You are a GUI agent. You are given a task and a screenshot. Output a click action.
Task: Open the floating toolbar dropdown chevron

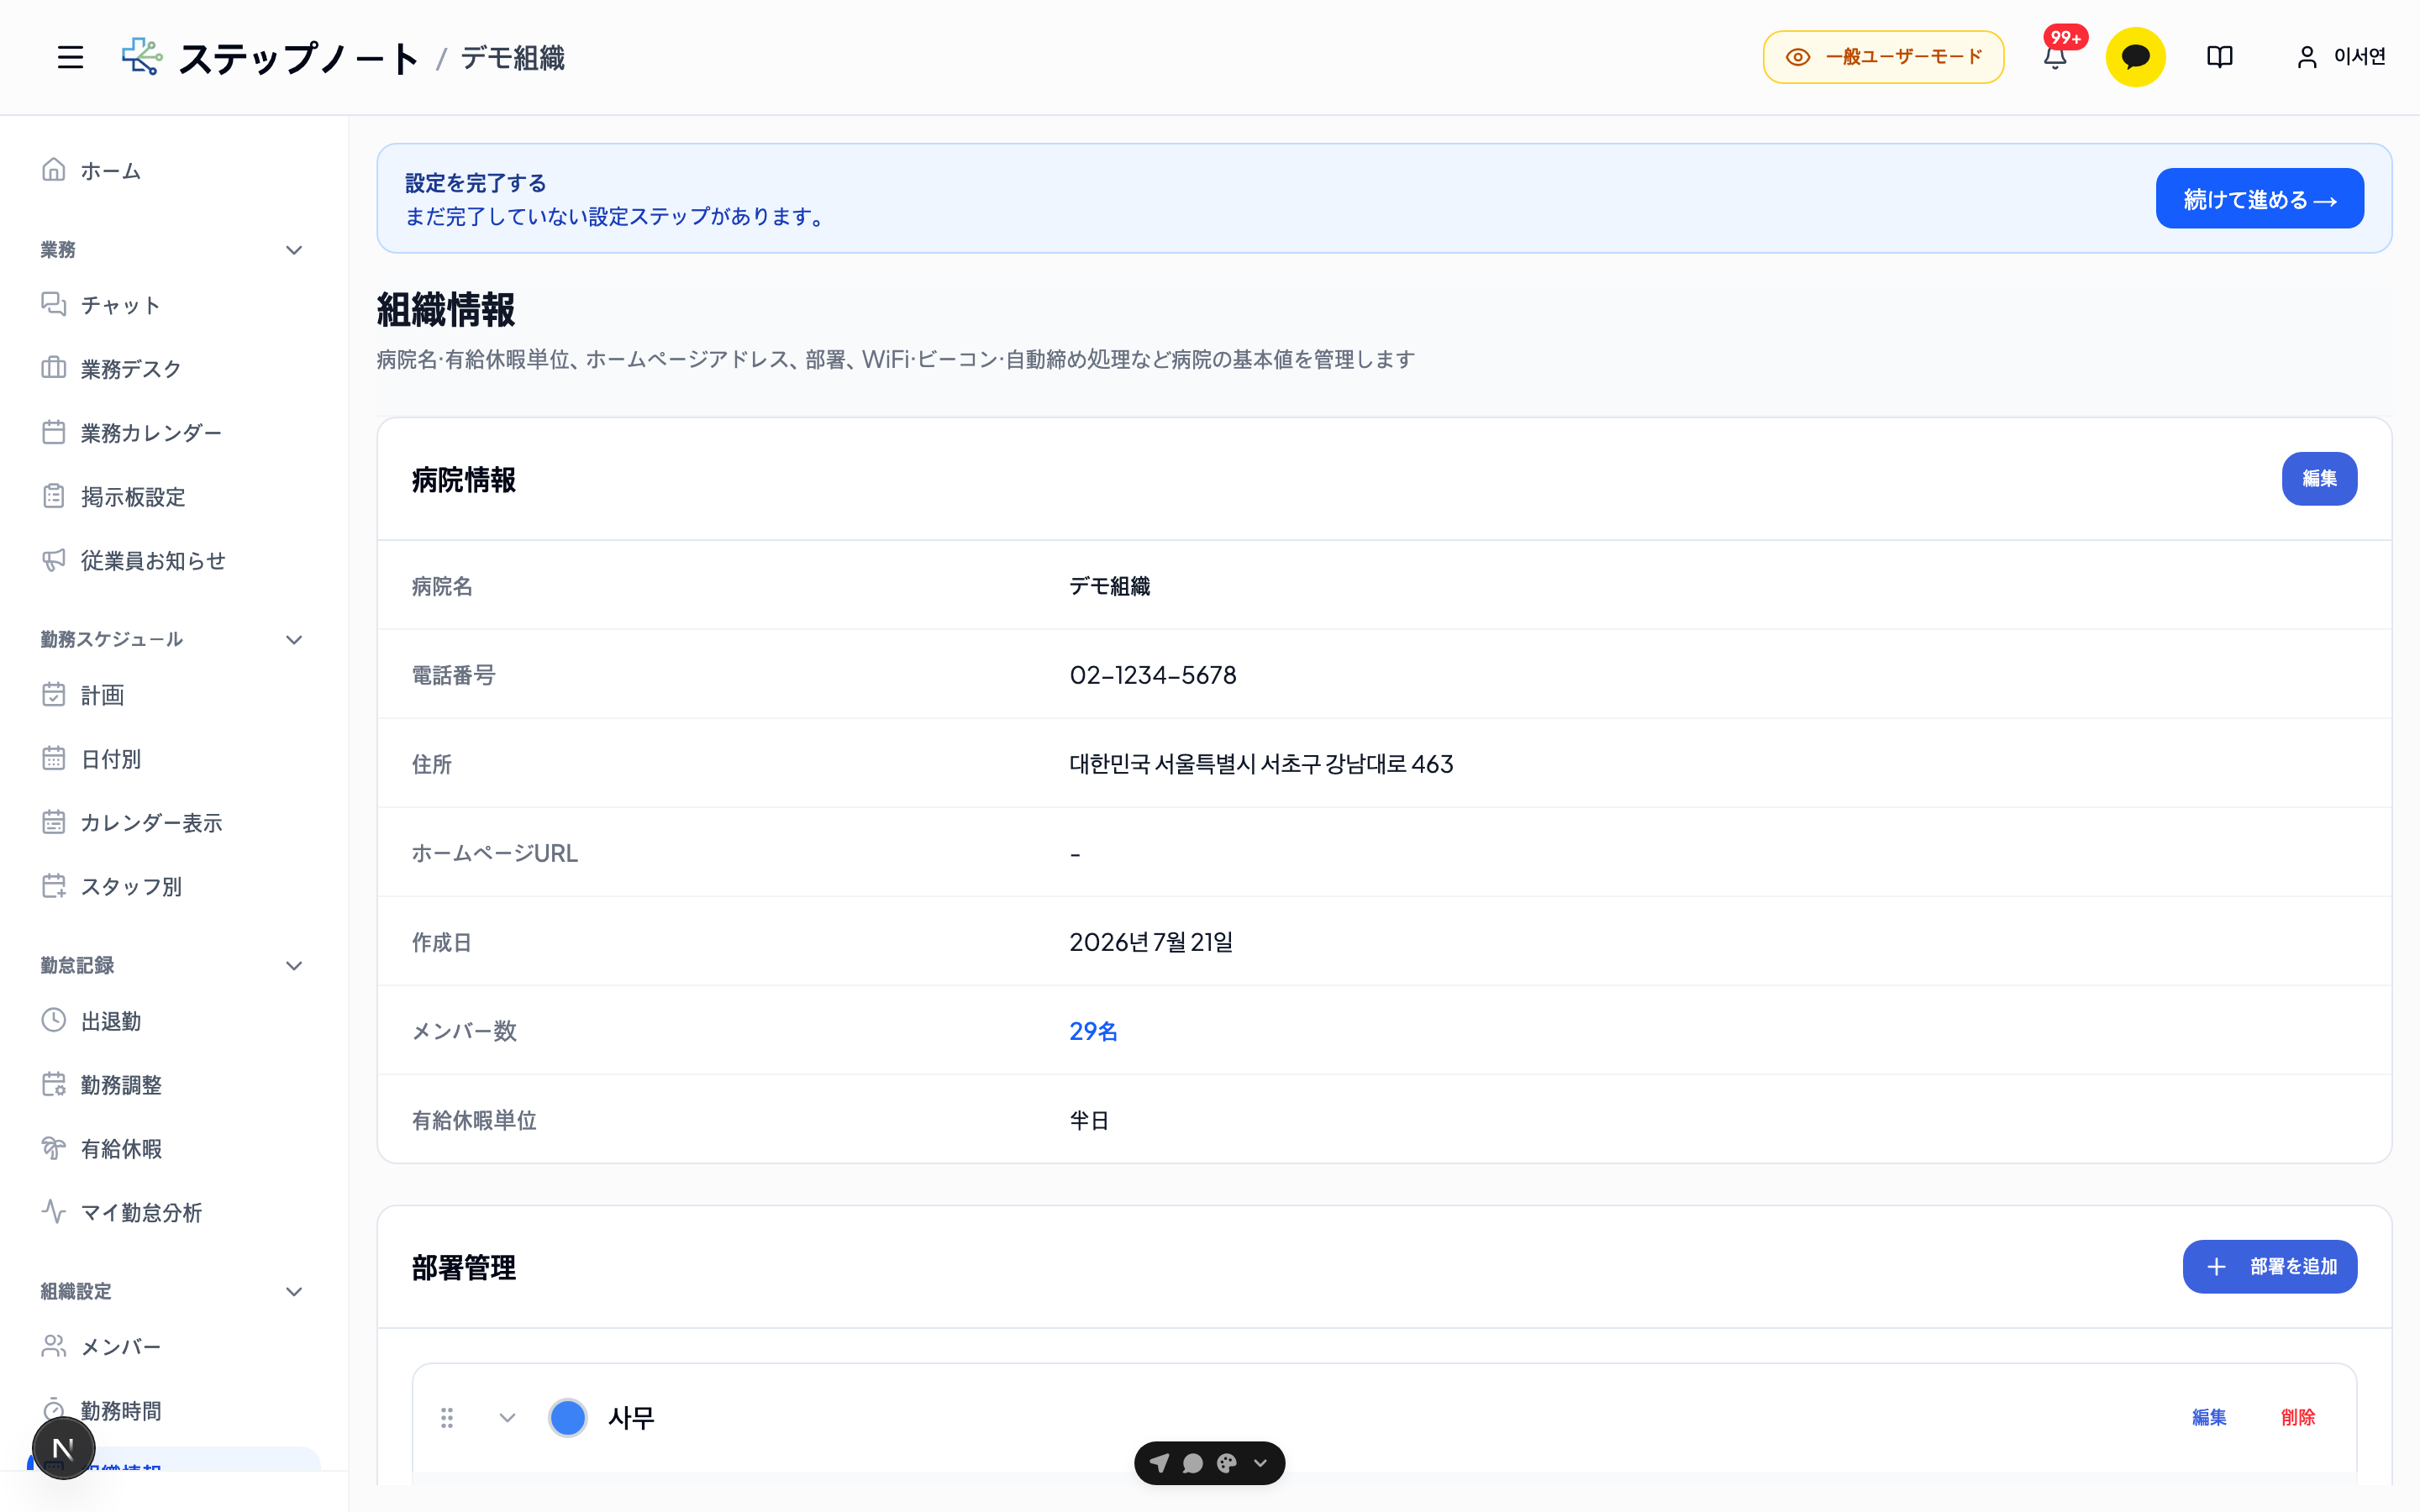[x=1261, y=1463]
